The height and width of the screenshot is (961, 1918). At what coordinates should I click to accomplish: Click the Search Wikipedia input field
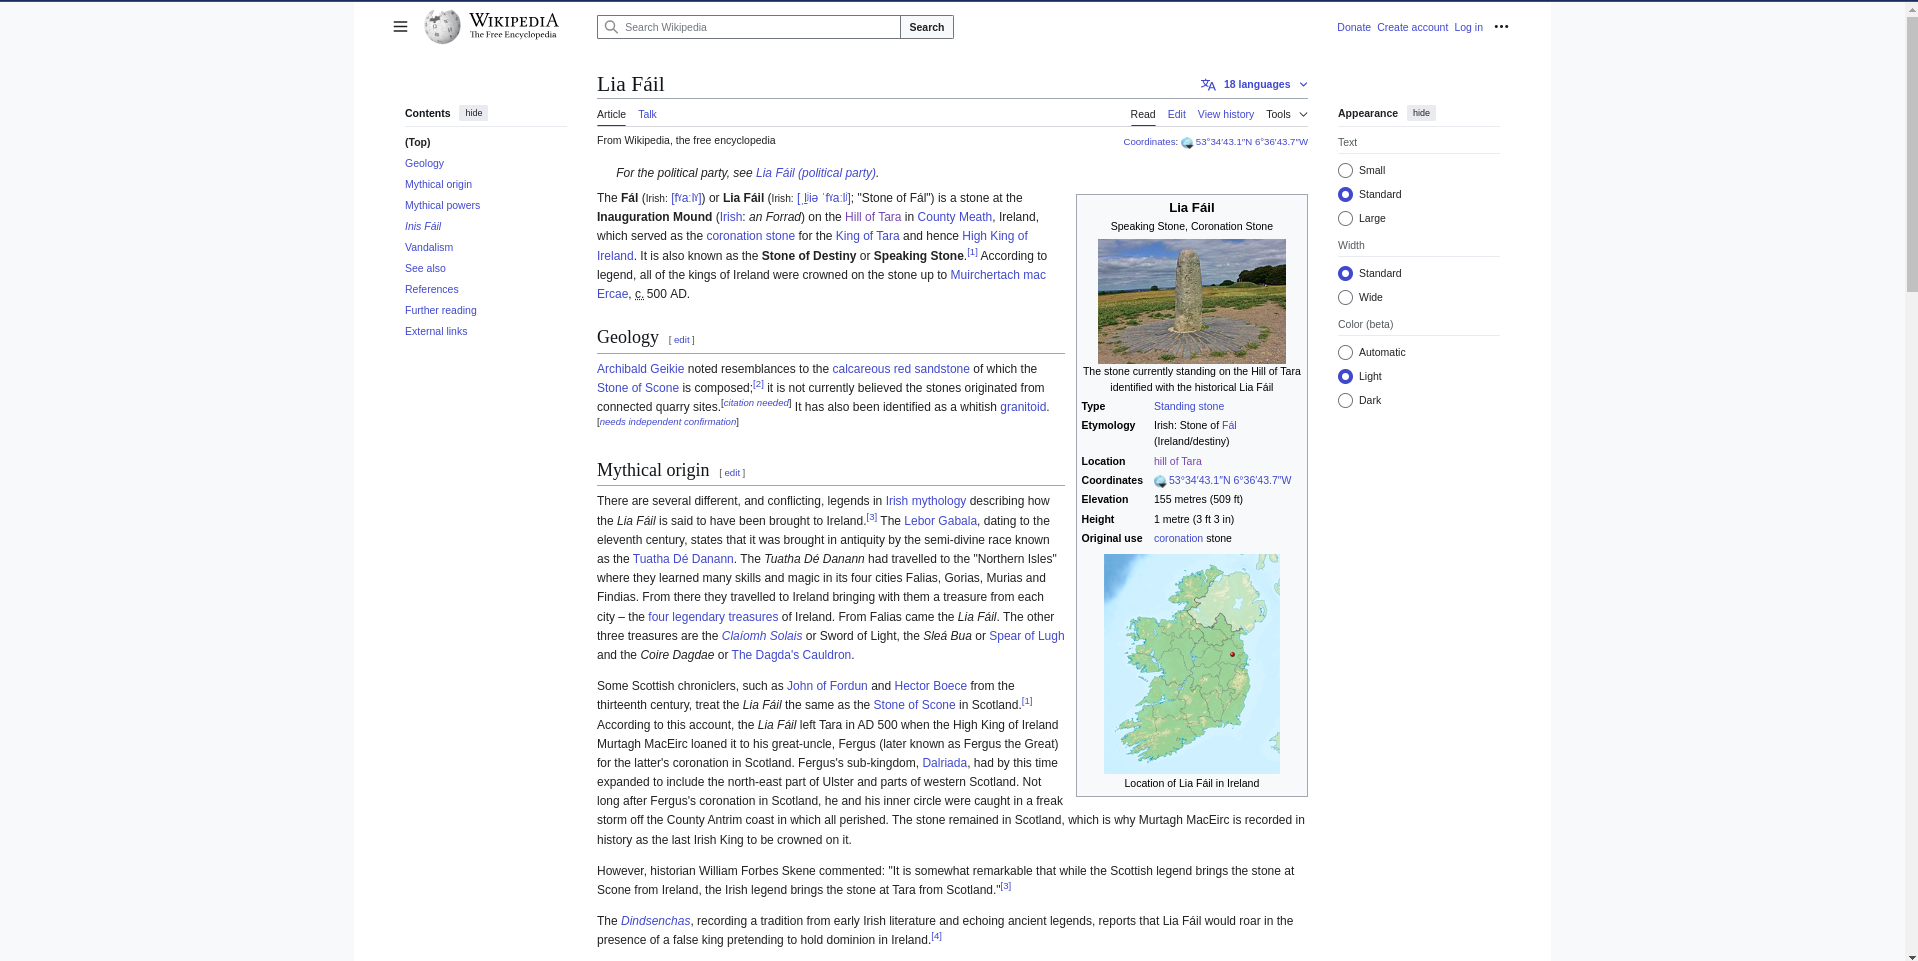[758, 27]
